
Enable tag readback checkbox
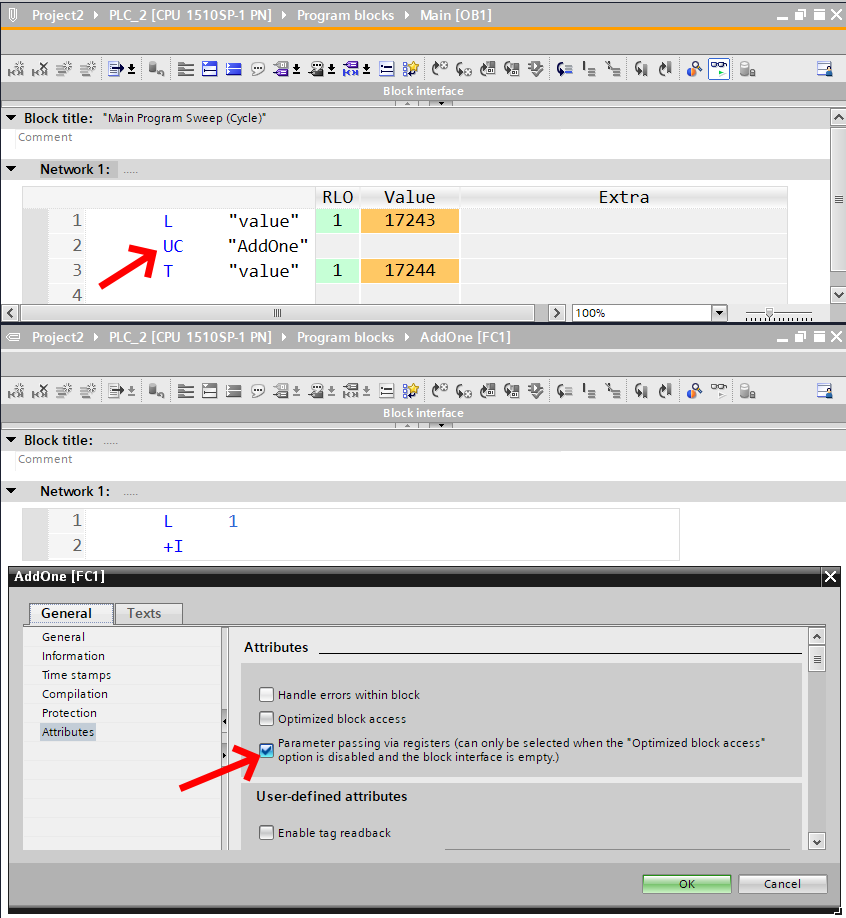click(266, 833)
